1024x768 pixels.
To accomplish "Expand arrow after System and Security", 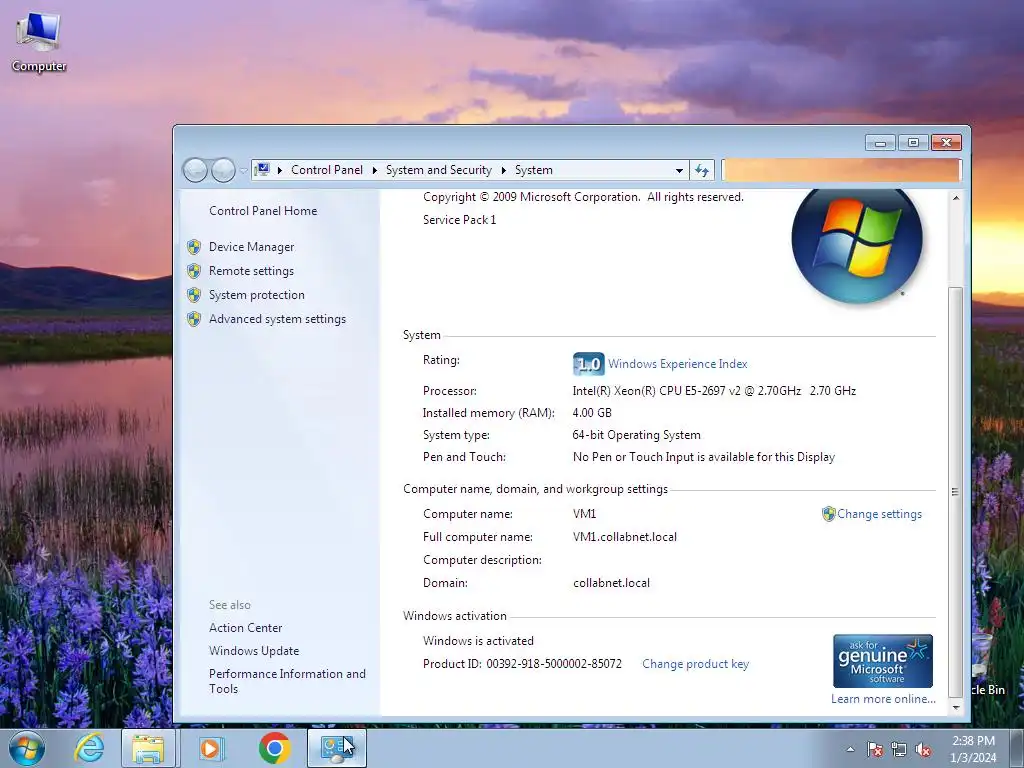I will click(x=504, y=170).
